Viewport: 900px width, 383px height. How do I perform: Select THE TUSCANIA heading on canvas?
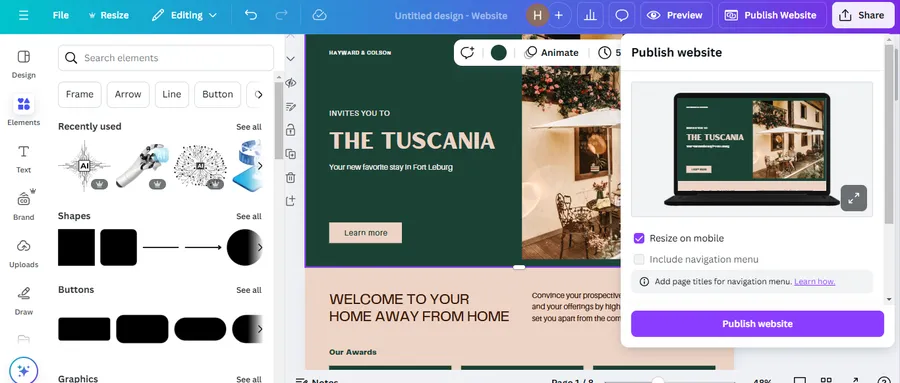[412, 141]
